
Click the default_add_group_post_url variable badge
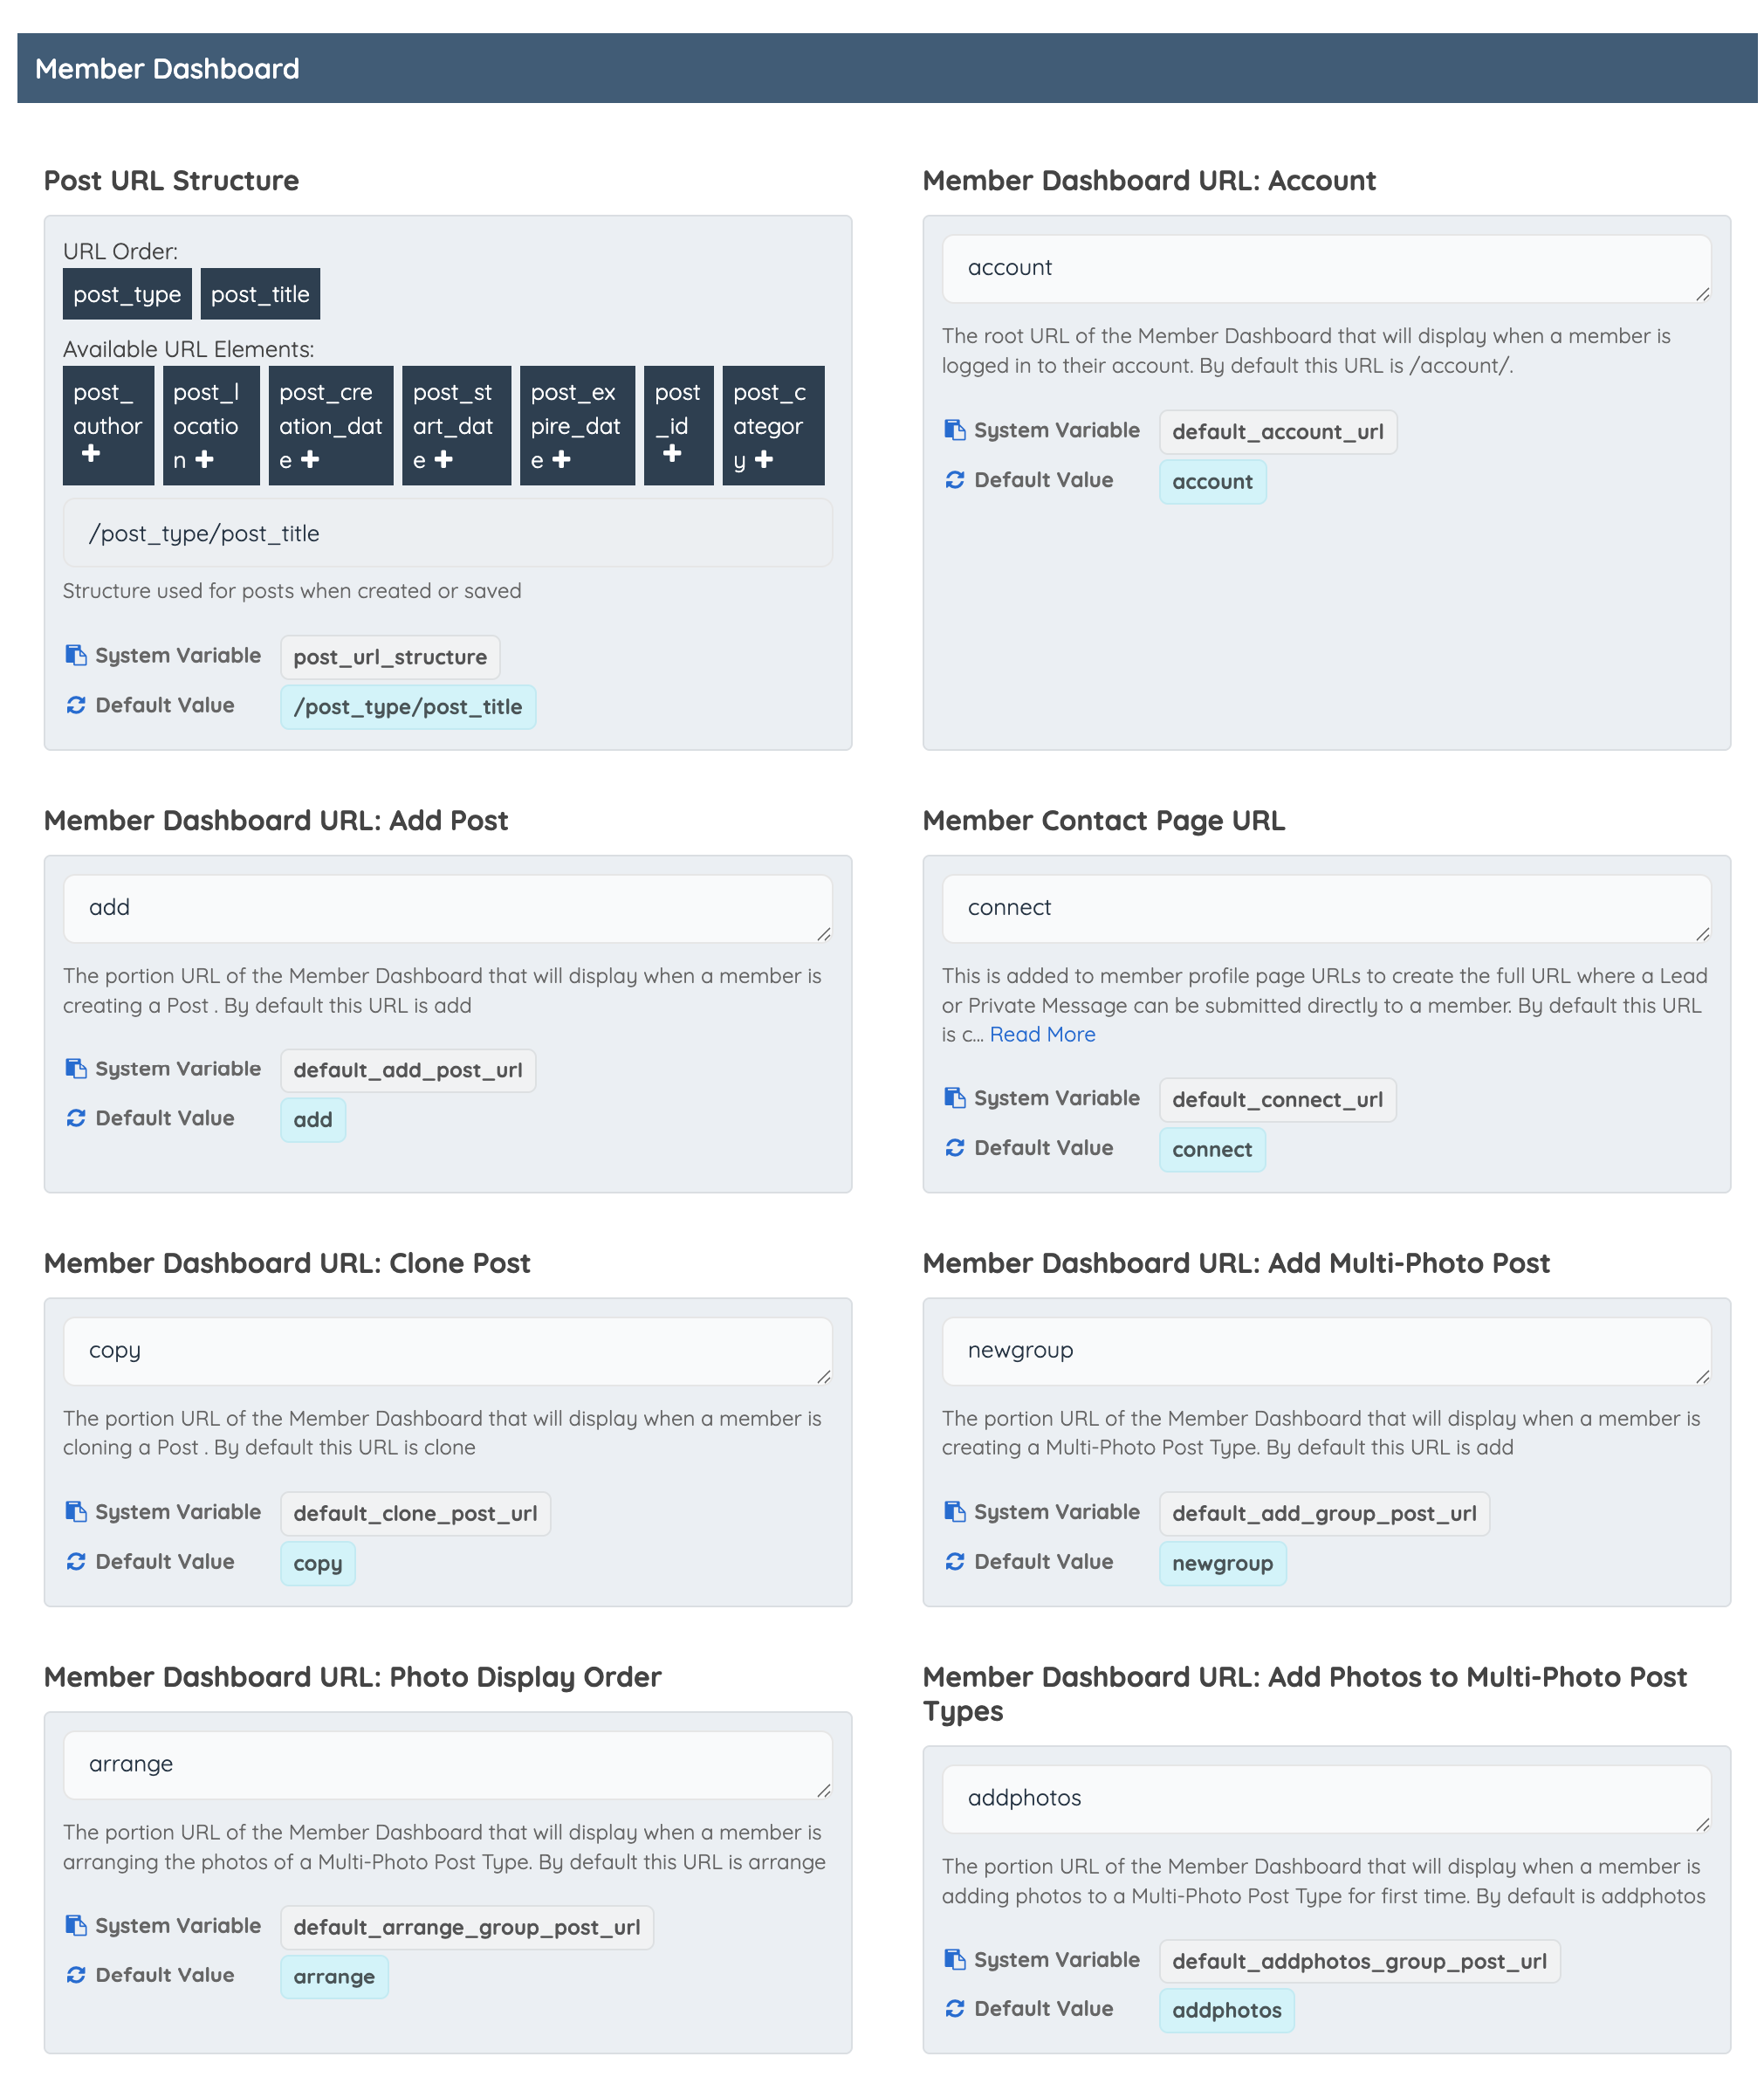pos(1324,1514)
